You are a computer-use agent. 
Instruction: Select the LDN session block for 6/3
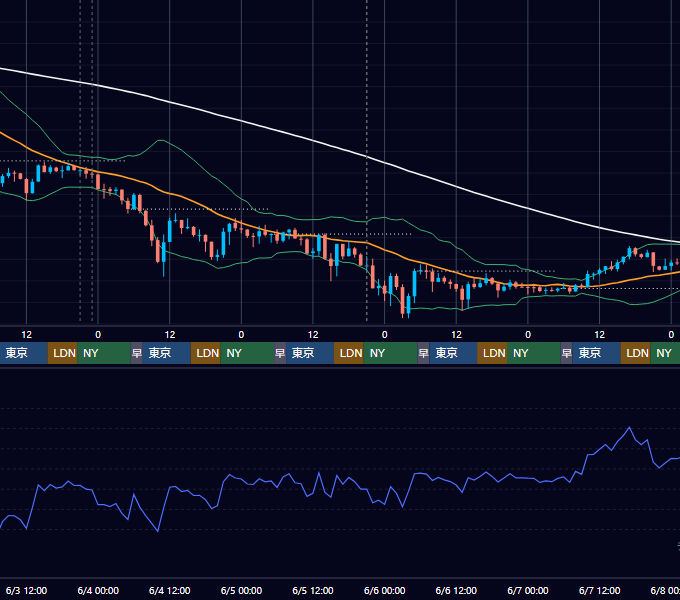pyautogui.click(x=62, y=353)
